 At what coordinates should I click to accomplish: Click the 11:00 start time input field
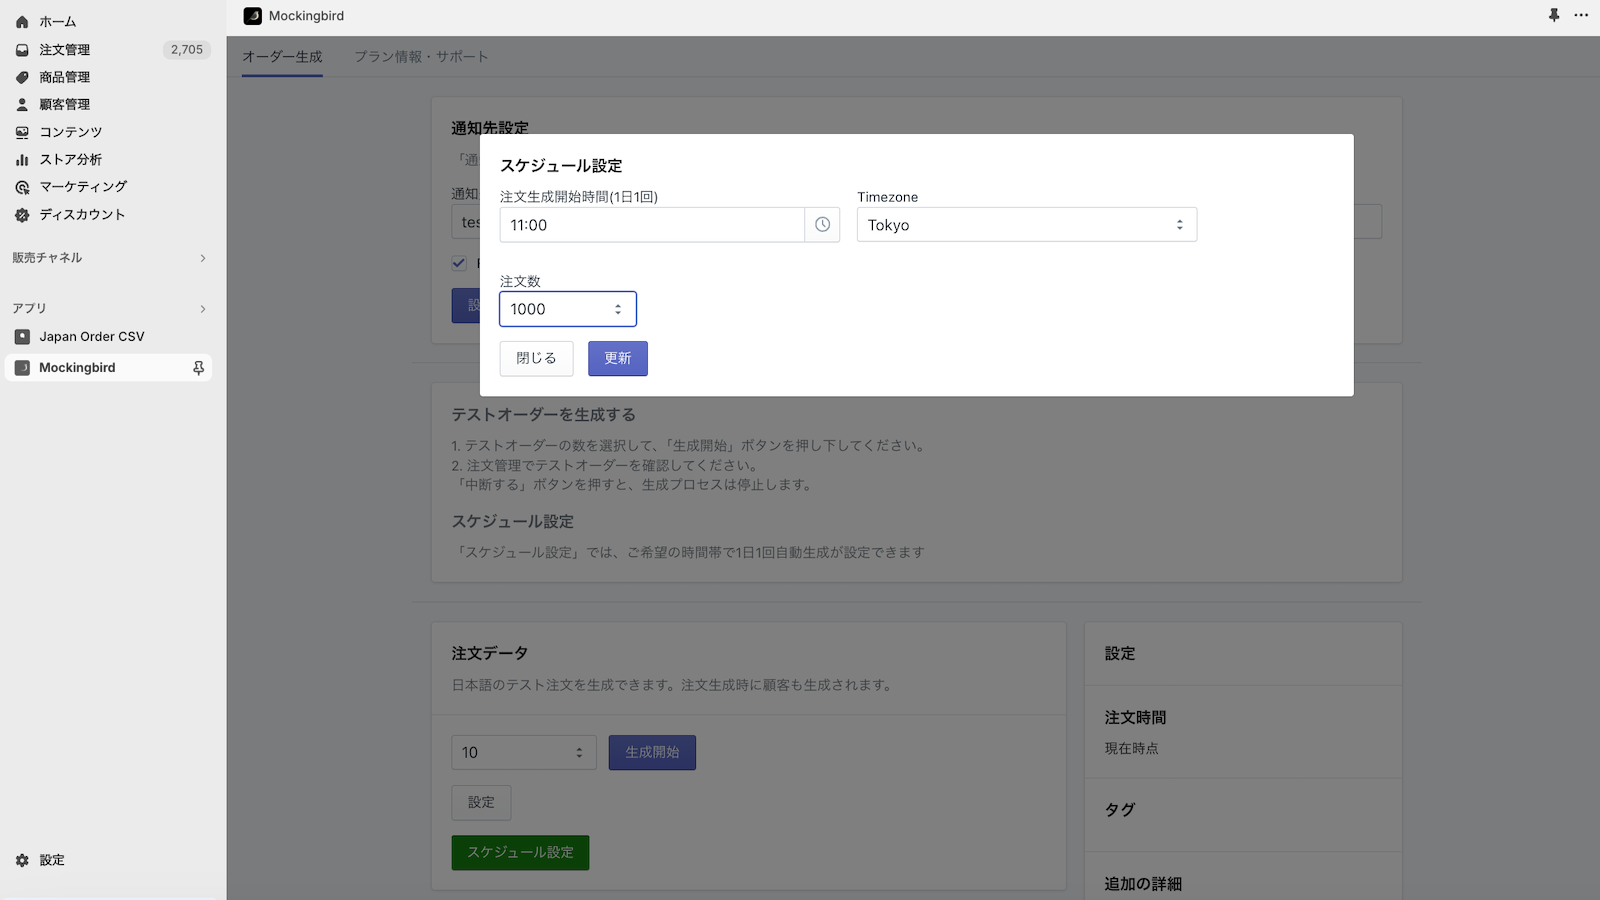tap(651, 225)
